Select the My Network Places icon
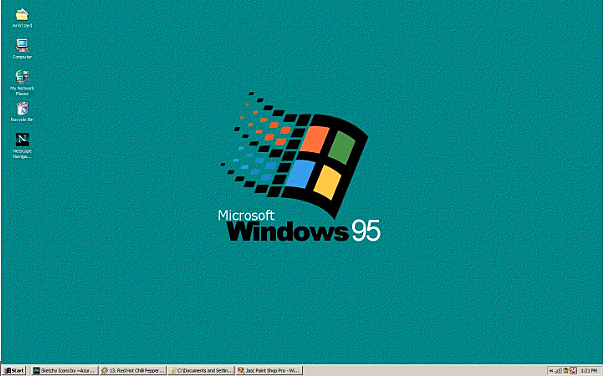This screenshot has height=376, width=604. pos(22,77)
